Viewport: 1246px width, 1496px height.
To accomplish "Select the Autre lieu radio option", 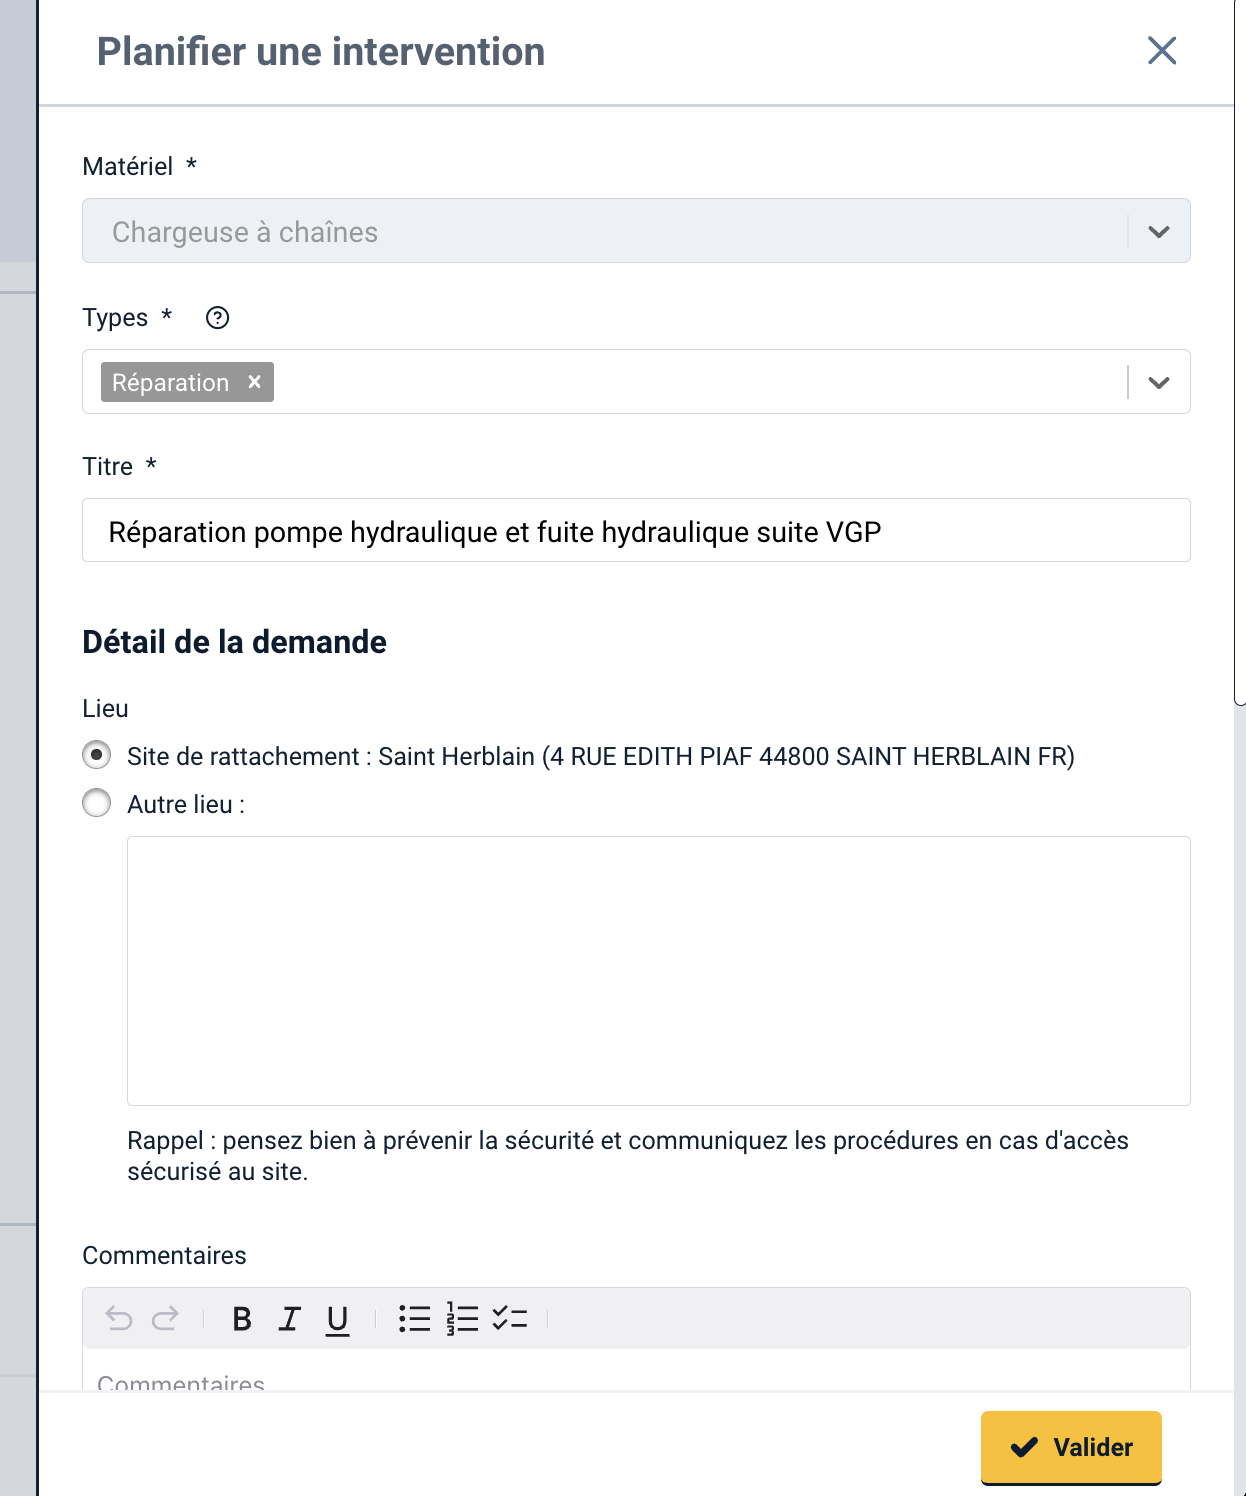I will click(97, 803).
